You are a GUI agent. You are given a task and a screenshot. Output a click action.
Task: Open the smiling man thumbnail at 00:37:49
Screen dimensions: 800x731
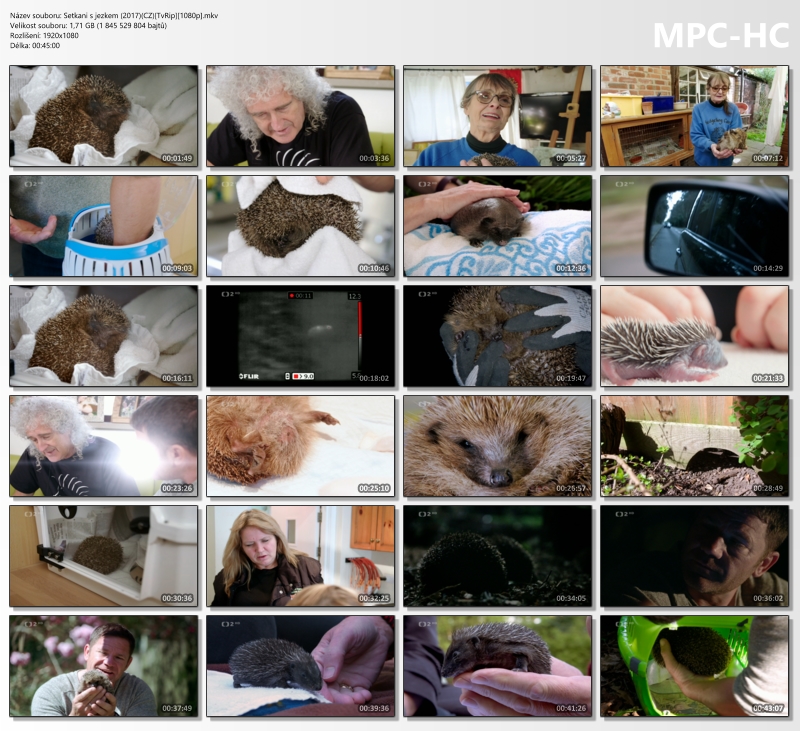pyautogui.click(x=104, y=666)
